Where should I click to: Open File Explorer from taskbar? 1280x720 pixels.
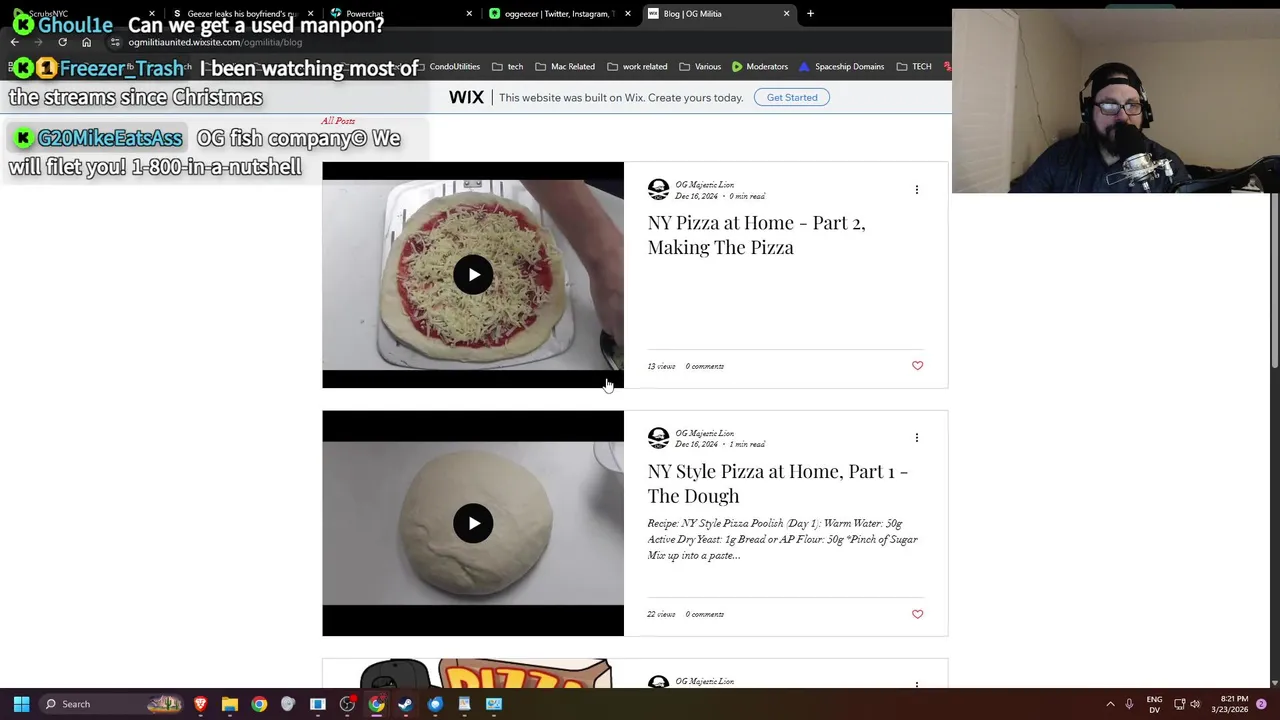pyautogui.click(x=229, y=704)
